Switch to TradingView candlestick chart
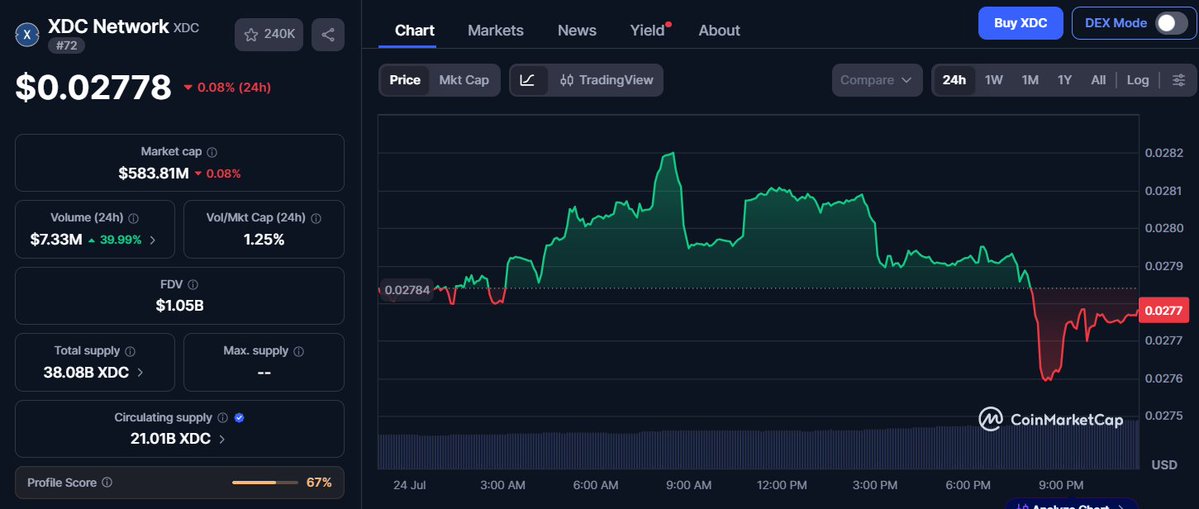Image resolution: width=1199 pixels, height=509 pixels. tap(606, 80)
